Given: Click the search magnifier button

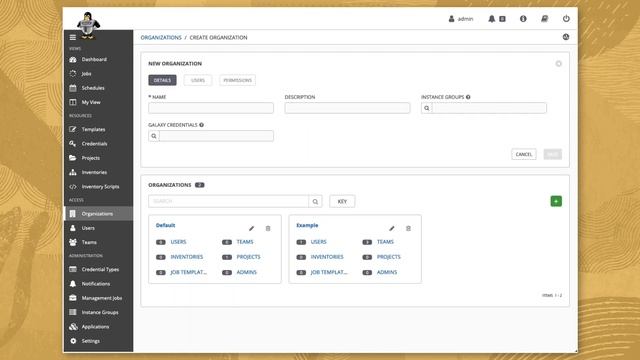Looking at the screenshot, I should 315,201.
